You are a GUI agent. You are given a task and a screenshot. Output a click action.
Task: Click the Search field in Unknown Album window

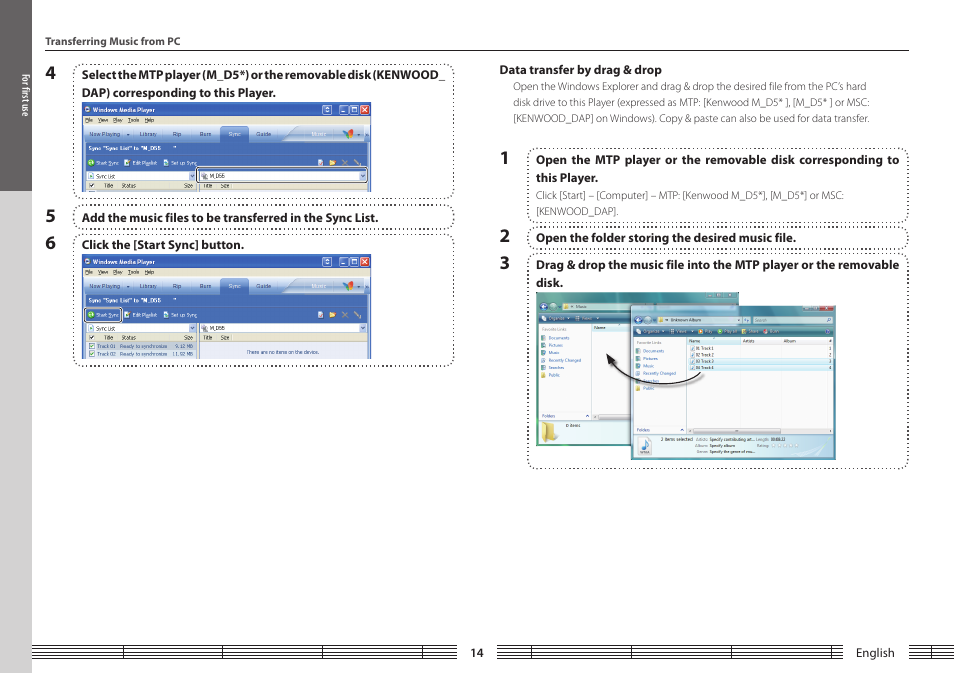pyautogui.click(x=791, y=320)
